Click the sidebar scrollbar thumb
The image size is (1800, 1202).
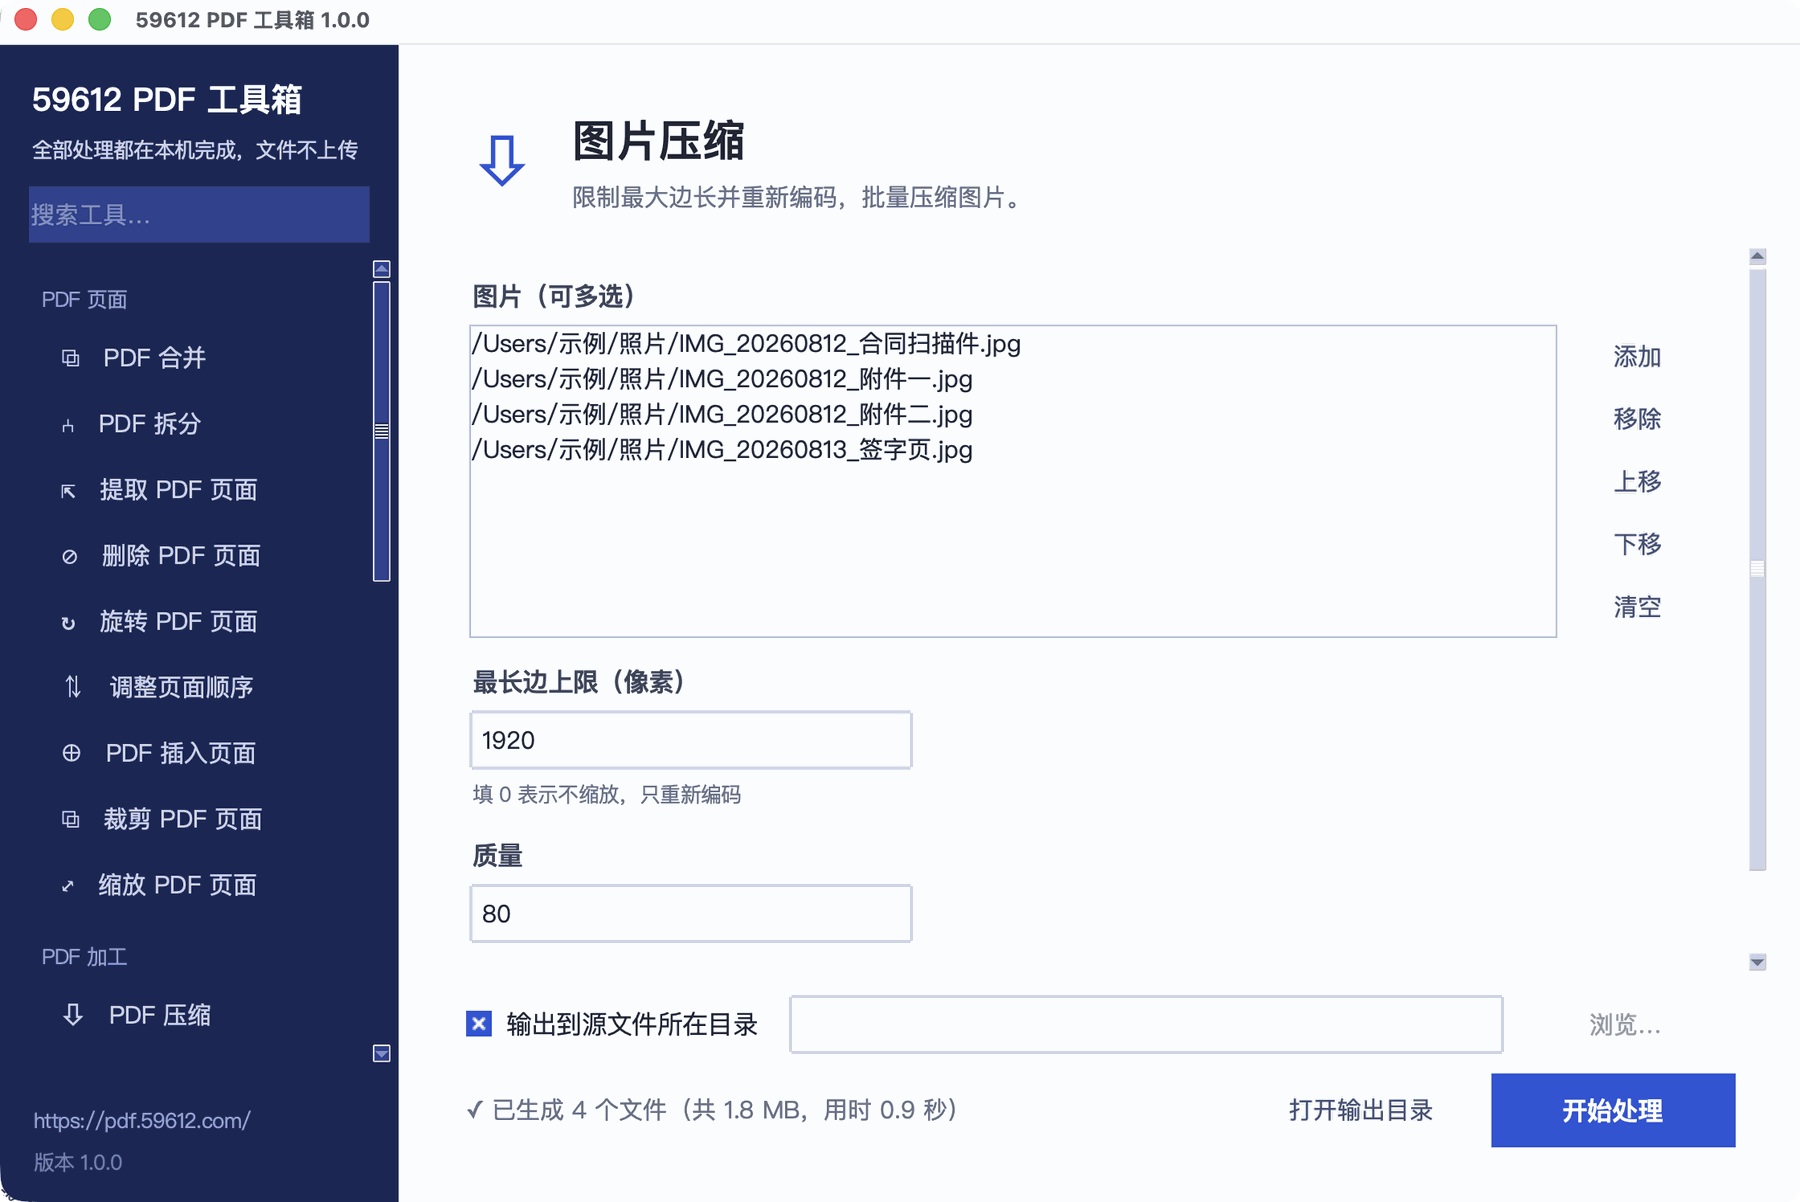[x=381, y=431]
